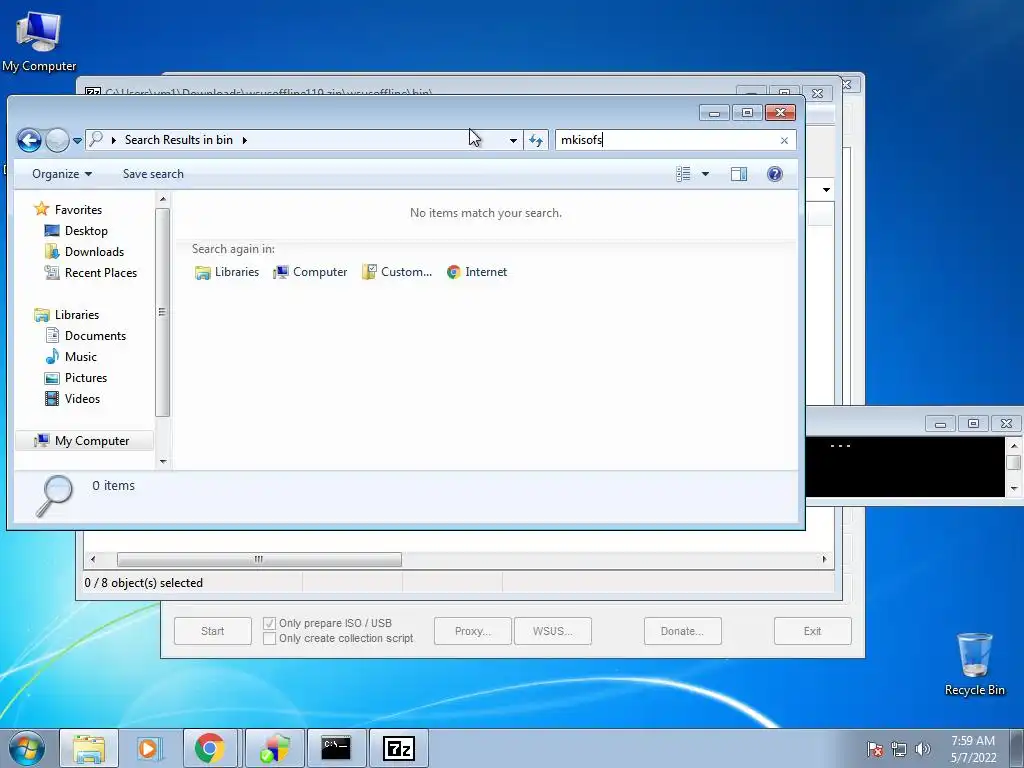Click Exit in WSUS Offline window
Image resolution: width=1024 pixels, height=768 pixels.
(812, 631)
